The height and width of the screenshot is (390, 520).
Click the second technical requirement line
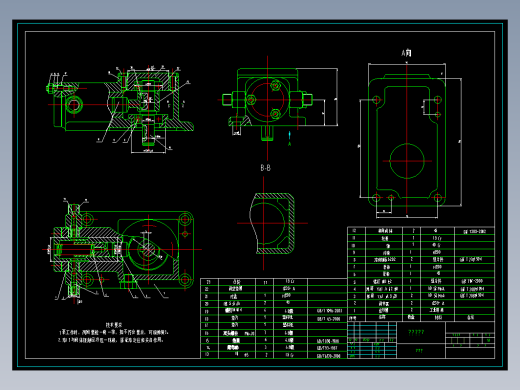pos(111,340)
